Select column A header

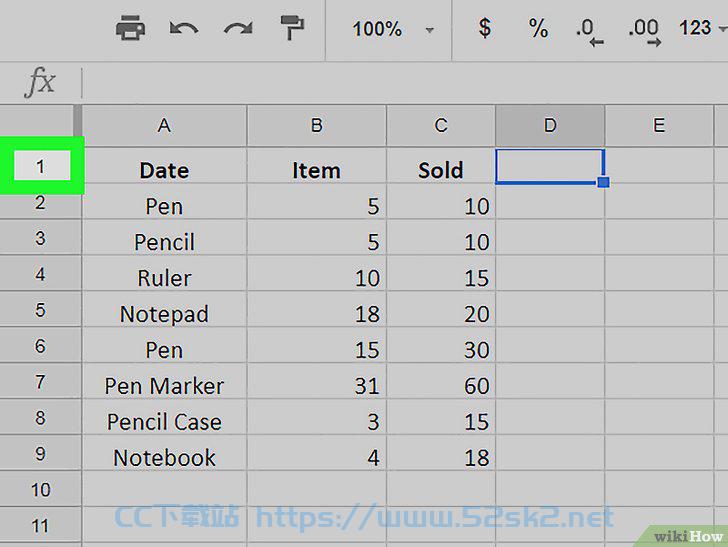click(x=164, y=125)
